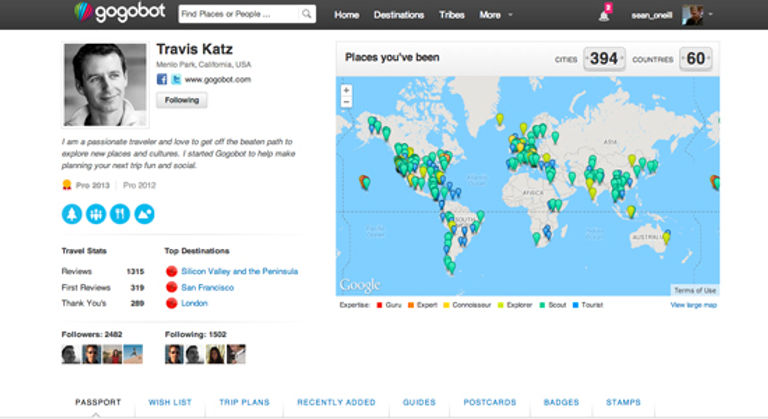Switch to the Badges tab

pyautogui.click(x=561, y=402)
